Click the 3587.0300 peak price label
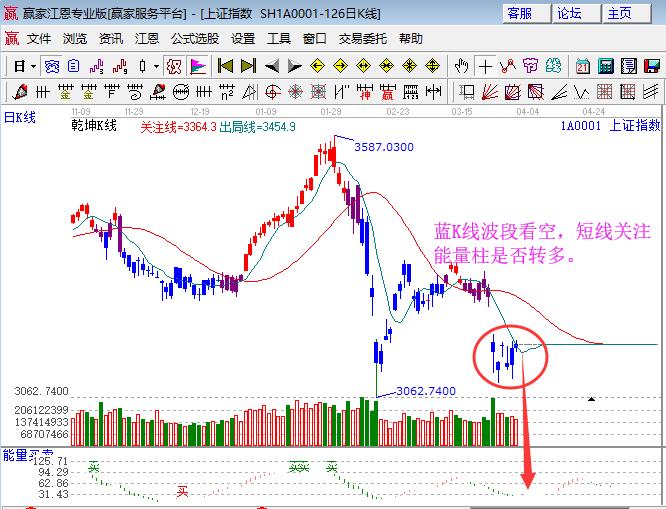Viewport: 666px width, 509px height. pyautogui.click(x=383, y=147)
